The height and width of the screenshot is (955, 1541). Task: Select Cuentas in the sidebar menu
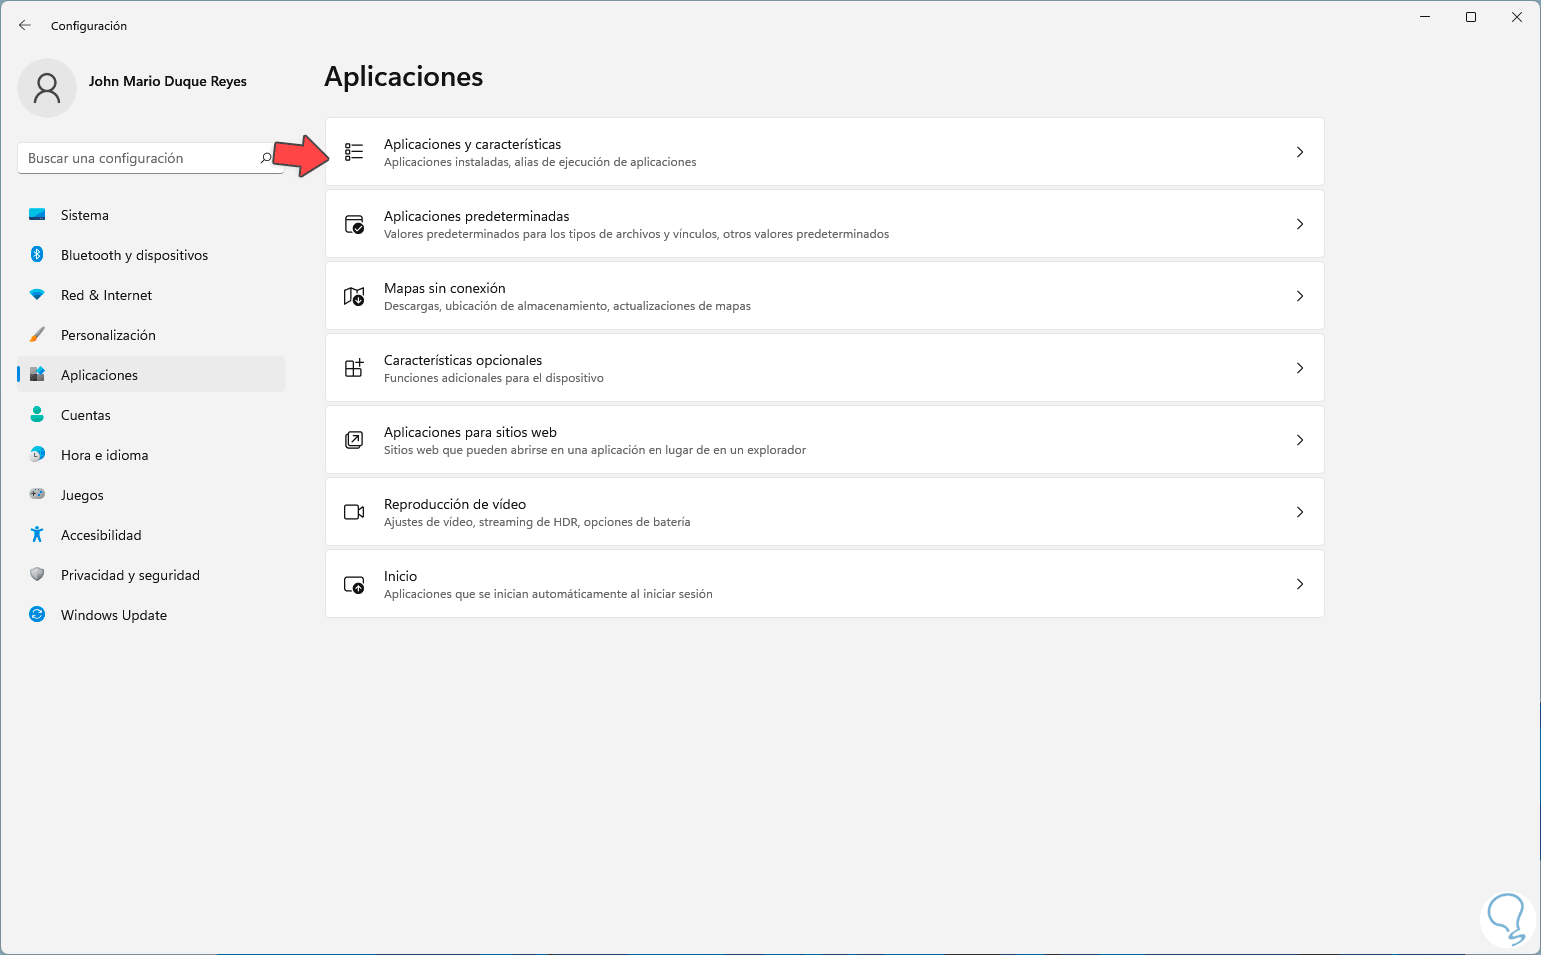[86, 415]
